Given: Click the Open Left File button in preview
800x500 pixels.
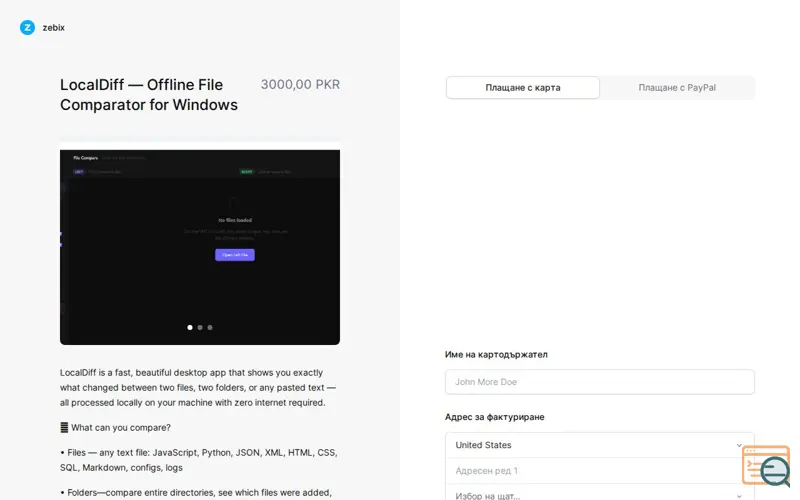Looking at the screenshot, I should coord(235,255).
